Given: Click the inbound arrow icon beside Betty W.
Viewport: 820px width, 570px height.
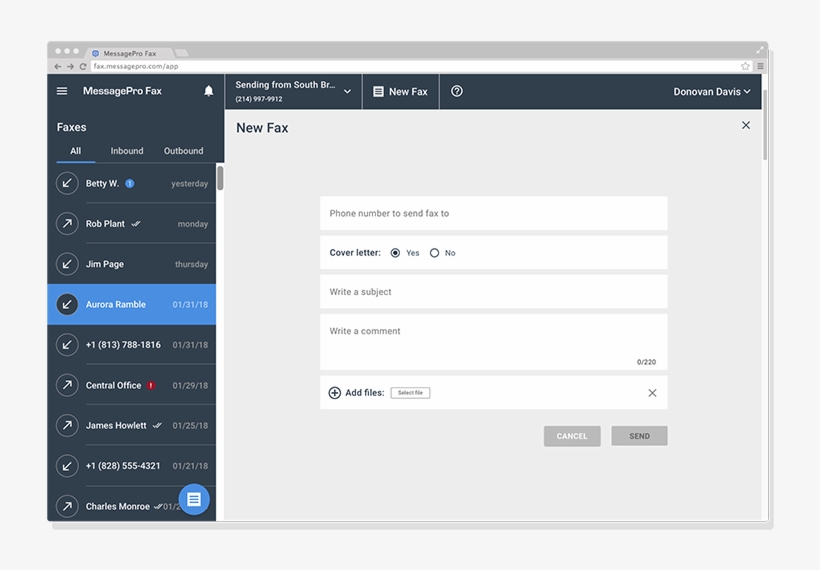Looking at the screenshot, I should tap(67, 183).
